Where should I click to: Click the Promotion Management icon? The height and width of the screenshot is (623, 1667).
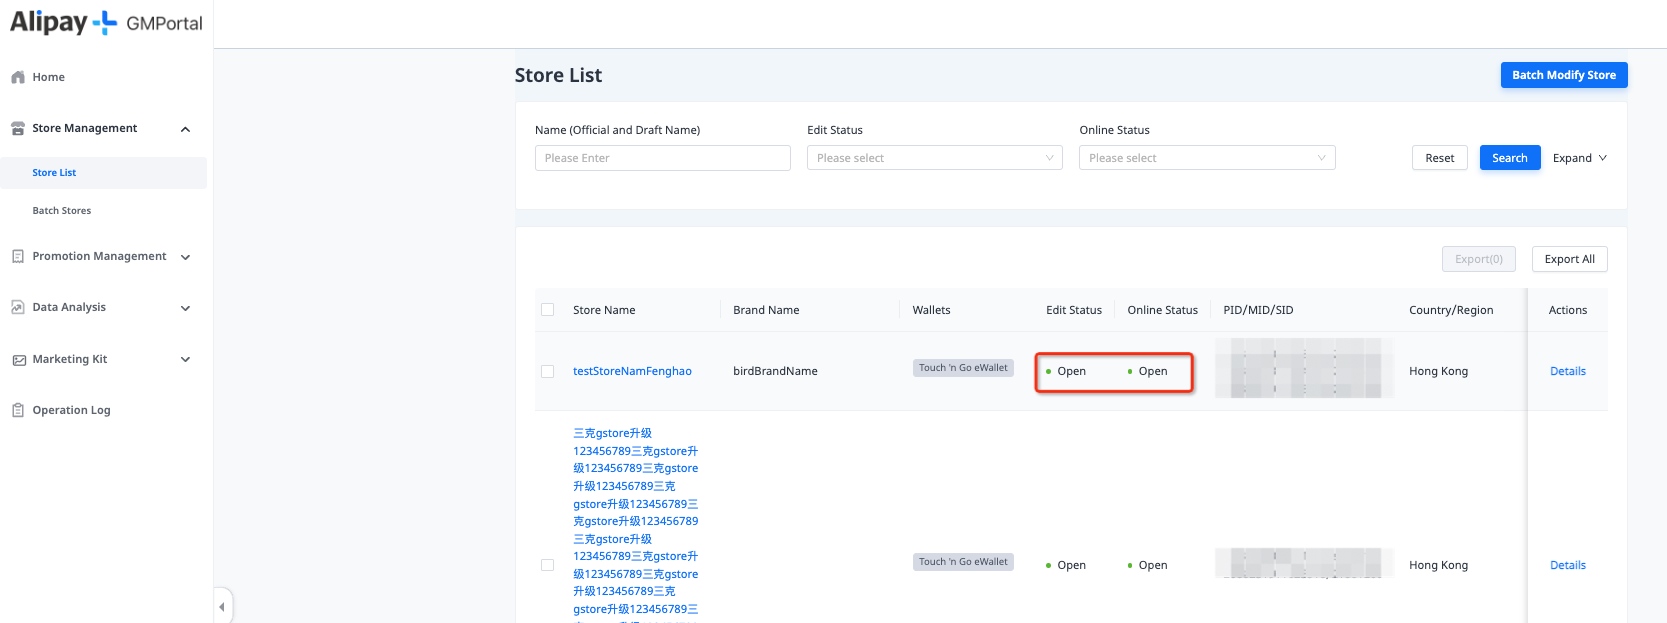18,256
